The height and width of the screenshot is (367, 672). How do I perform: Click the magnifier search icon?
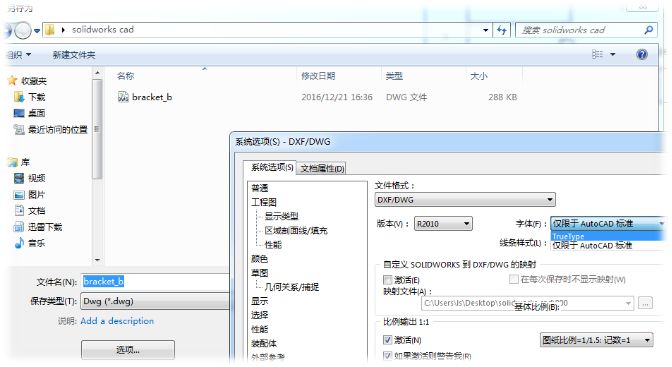649,30
